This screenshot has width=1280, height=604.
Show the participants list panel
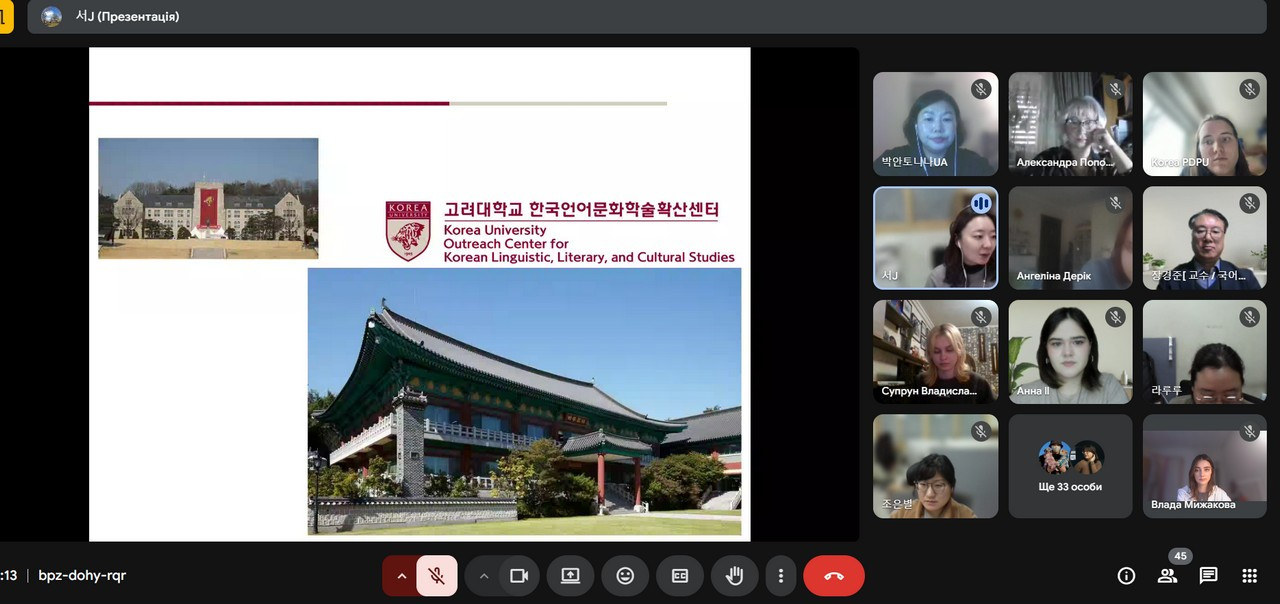tap(1167, 576)
